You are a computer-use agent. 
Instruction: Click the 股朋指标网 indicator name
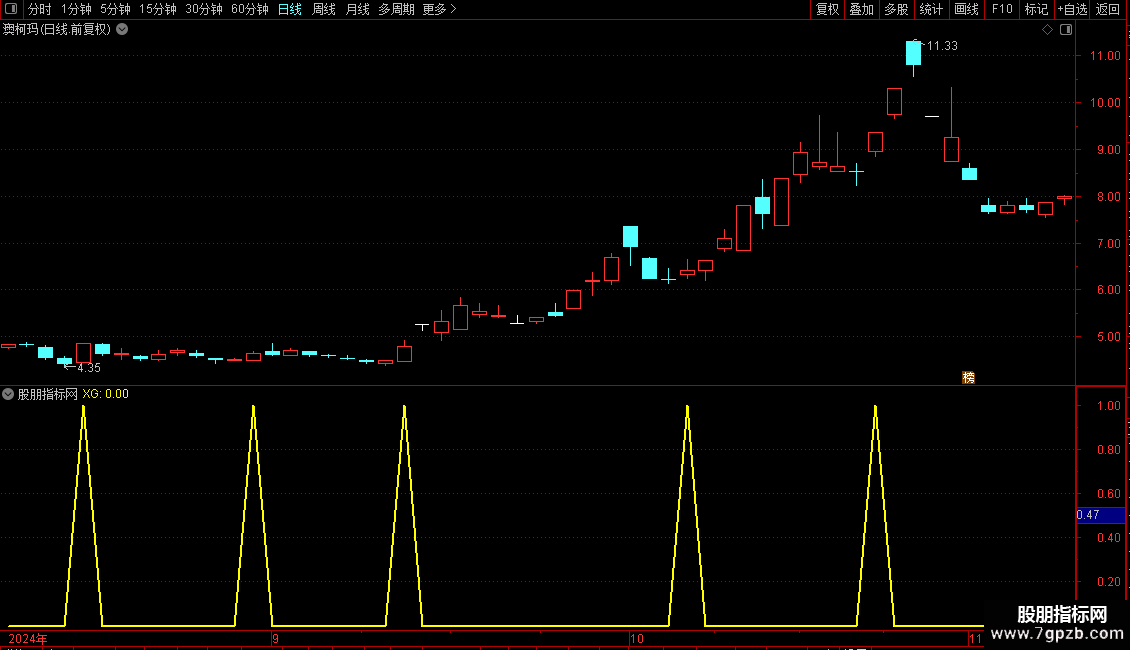pos(48,394)
